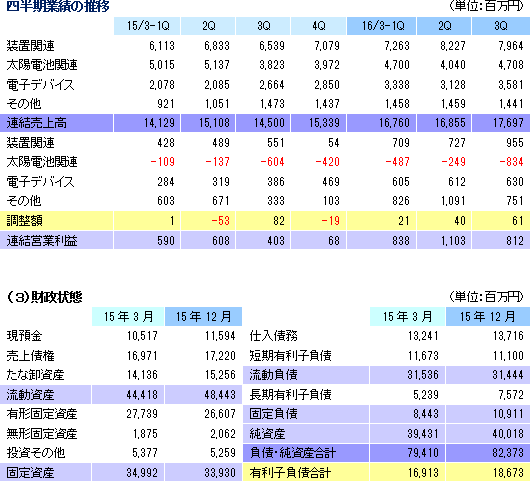The height and width of the screenshot is (481, 530).
Task: Click the 仕入債務 row label
Action: (x=273, y=336)
